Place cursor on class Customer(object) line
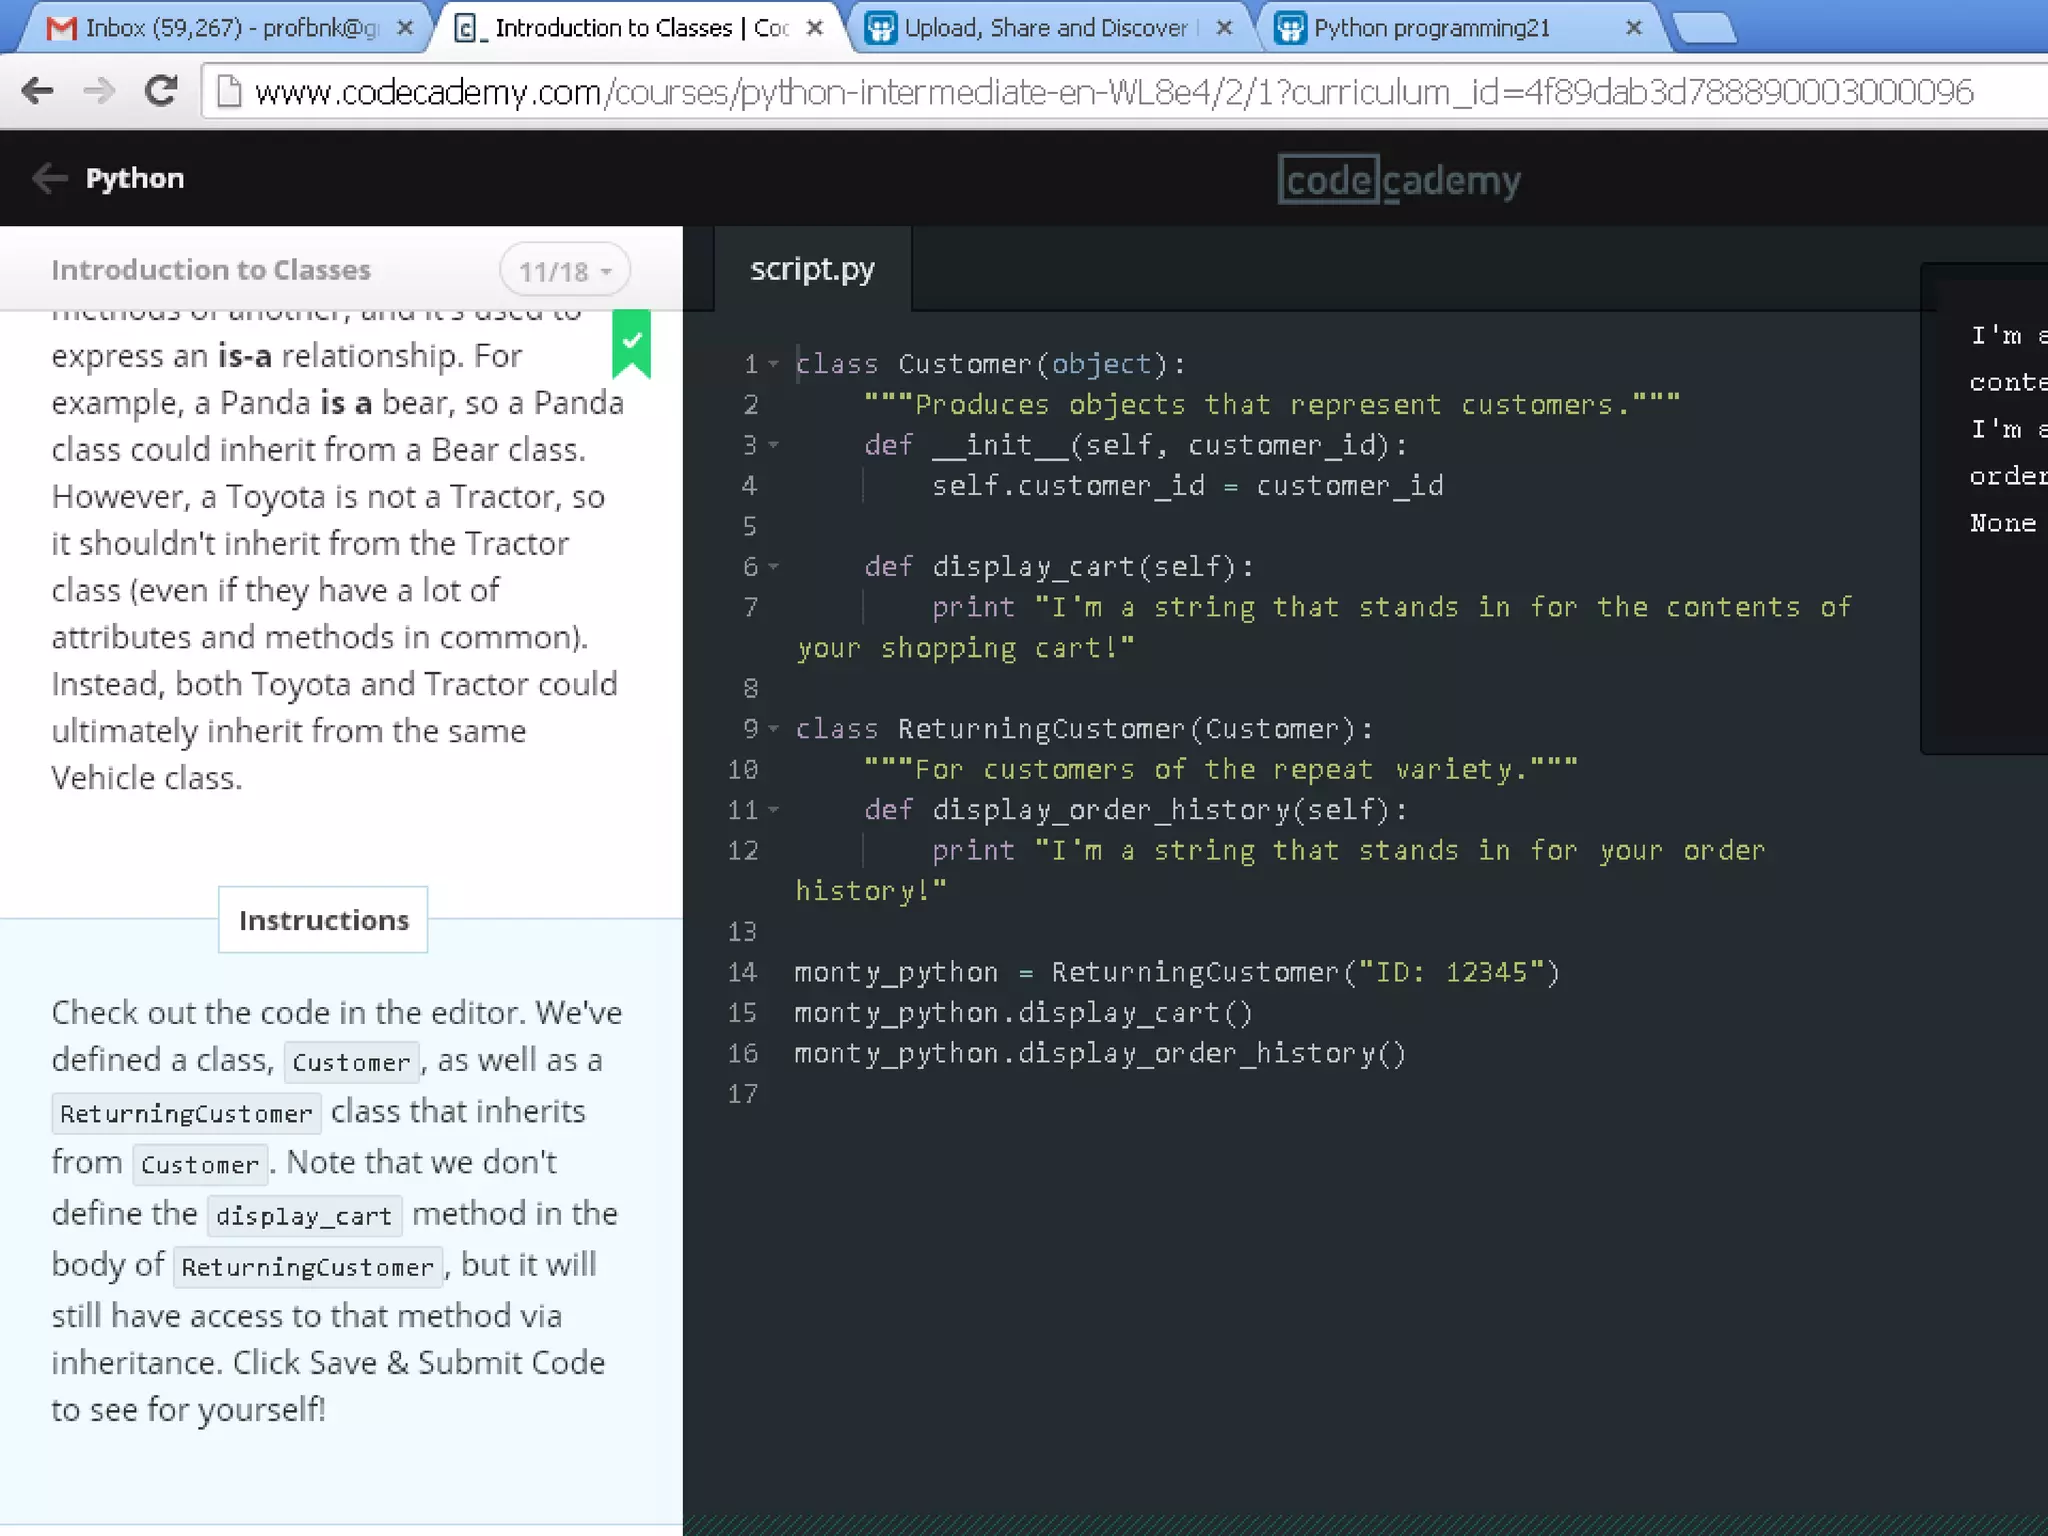 click(990, 364)
